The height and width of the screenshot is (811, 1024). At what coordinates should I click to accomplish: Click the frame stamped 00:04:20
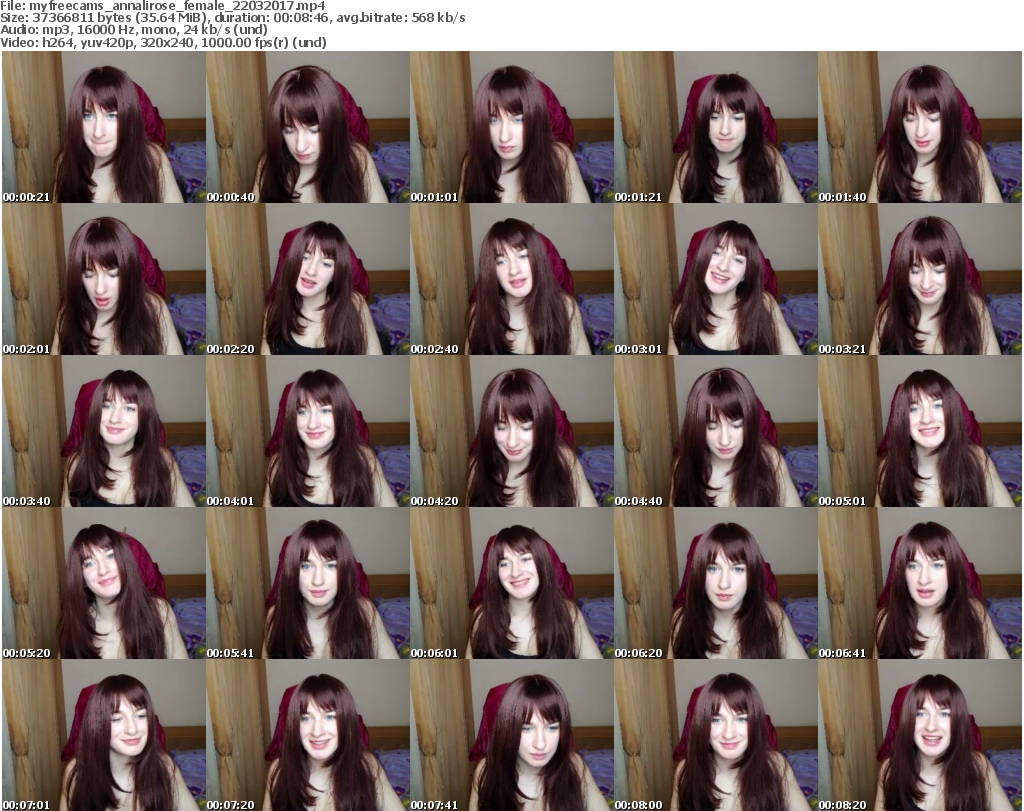click(511, 432)
